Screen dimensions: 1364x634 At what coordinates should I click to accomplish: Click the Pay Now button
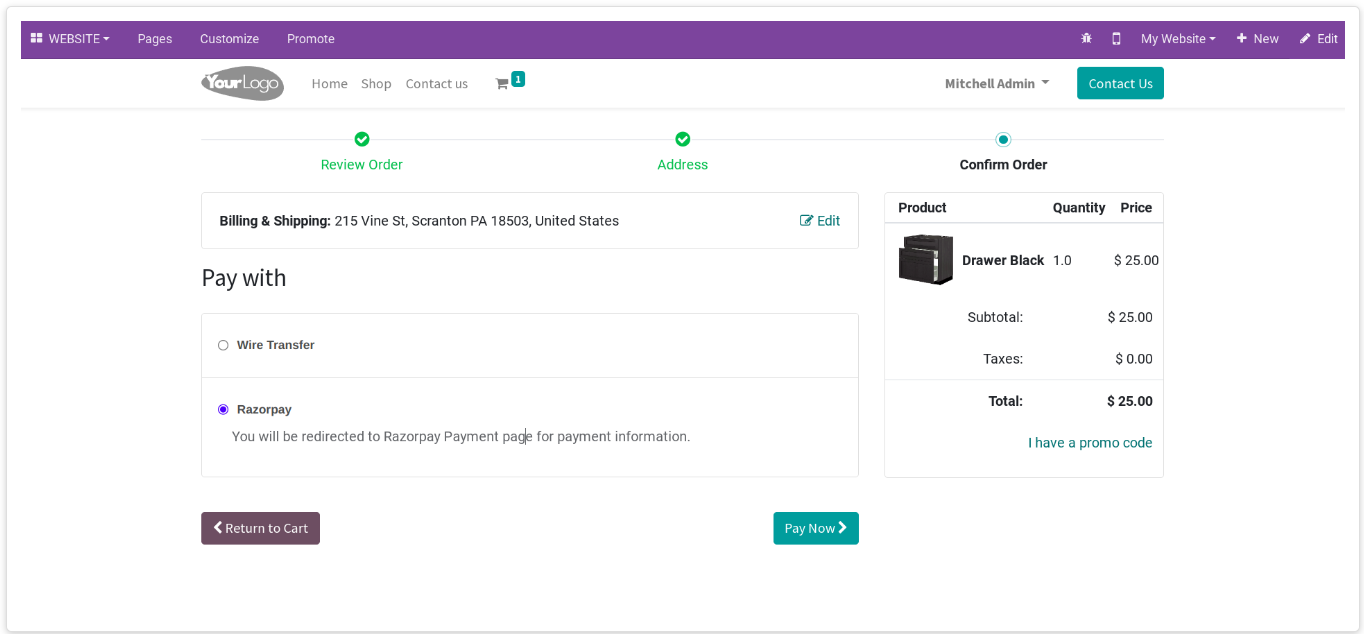point(816,528)
